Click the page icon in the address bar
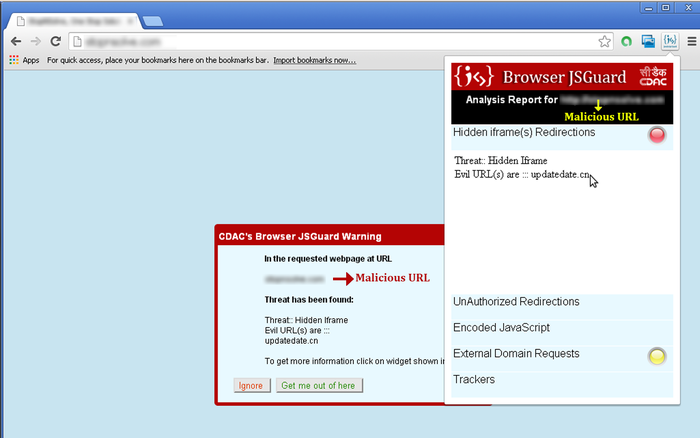Screen dimensions: 700x438 (77, 42)
